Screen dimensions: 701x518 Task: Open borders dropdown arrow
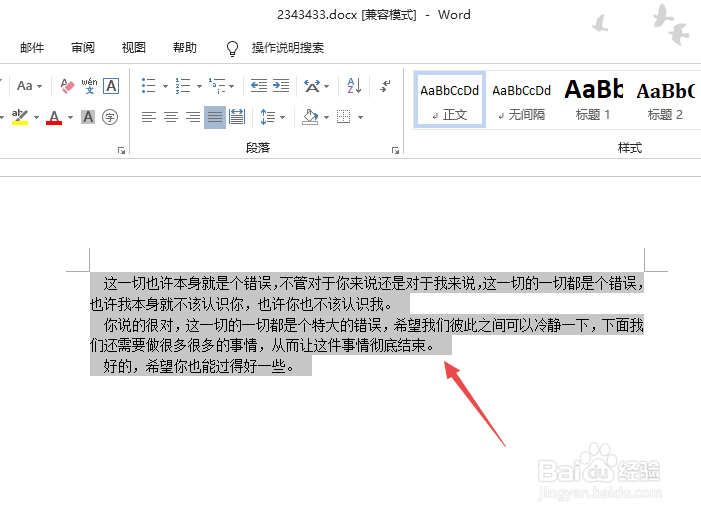click(x=360, y=118)
